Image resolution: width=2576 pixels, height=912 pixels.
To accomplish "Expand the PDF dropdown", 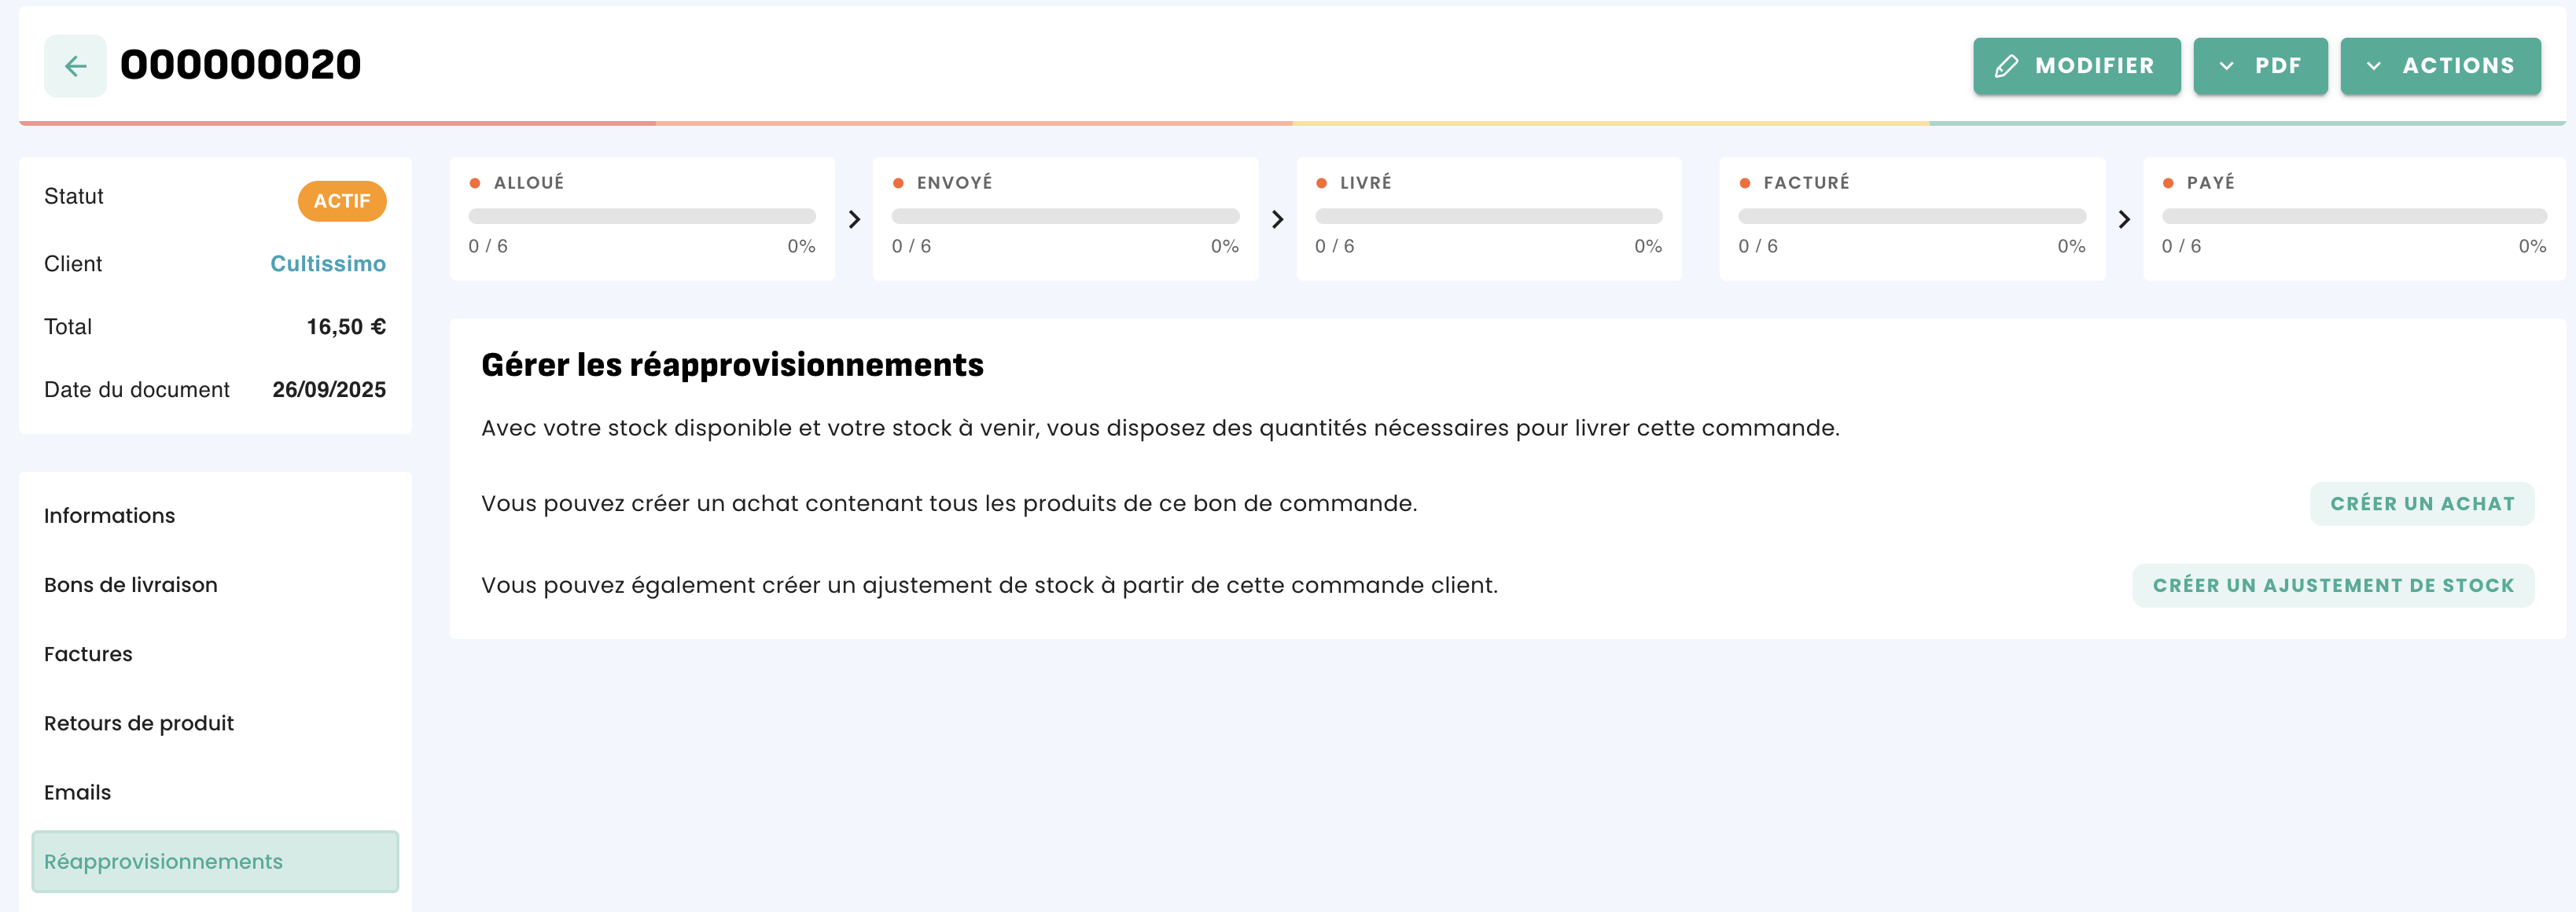I will click(2260, 66).
